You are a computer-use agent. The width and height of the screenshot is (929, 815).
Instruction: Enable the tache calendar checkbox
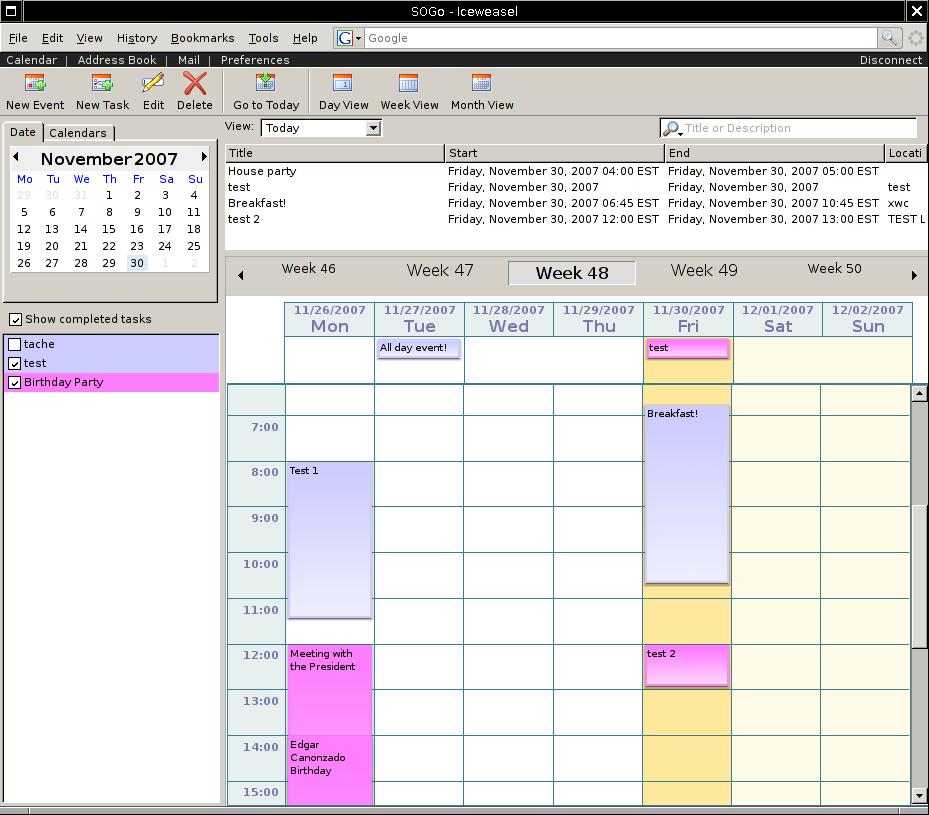click(x=15, y=345)
